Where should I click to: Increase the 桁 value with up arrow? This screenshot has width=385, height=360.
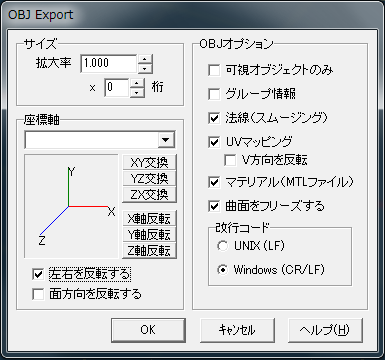tap(137, 83)
